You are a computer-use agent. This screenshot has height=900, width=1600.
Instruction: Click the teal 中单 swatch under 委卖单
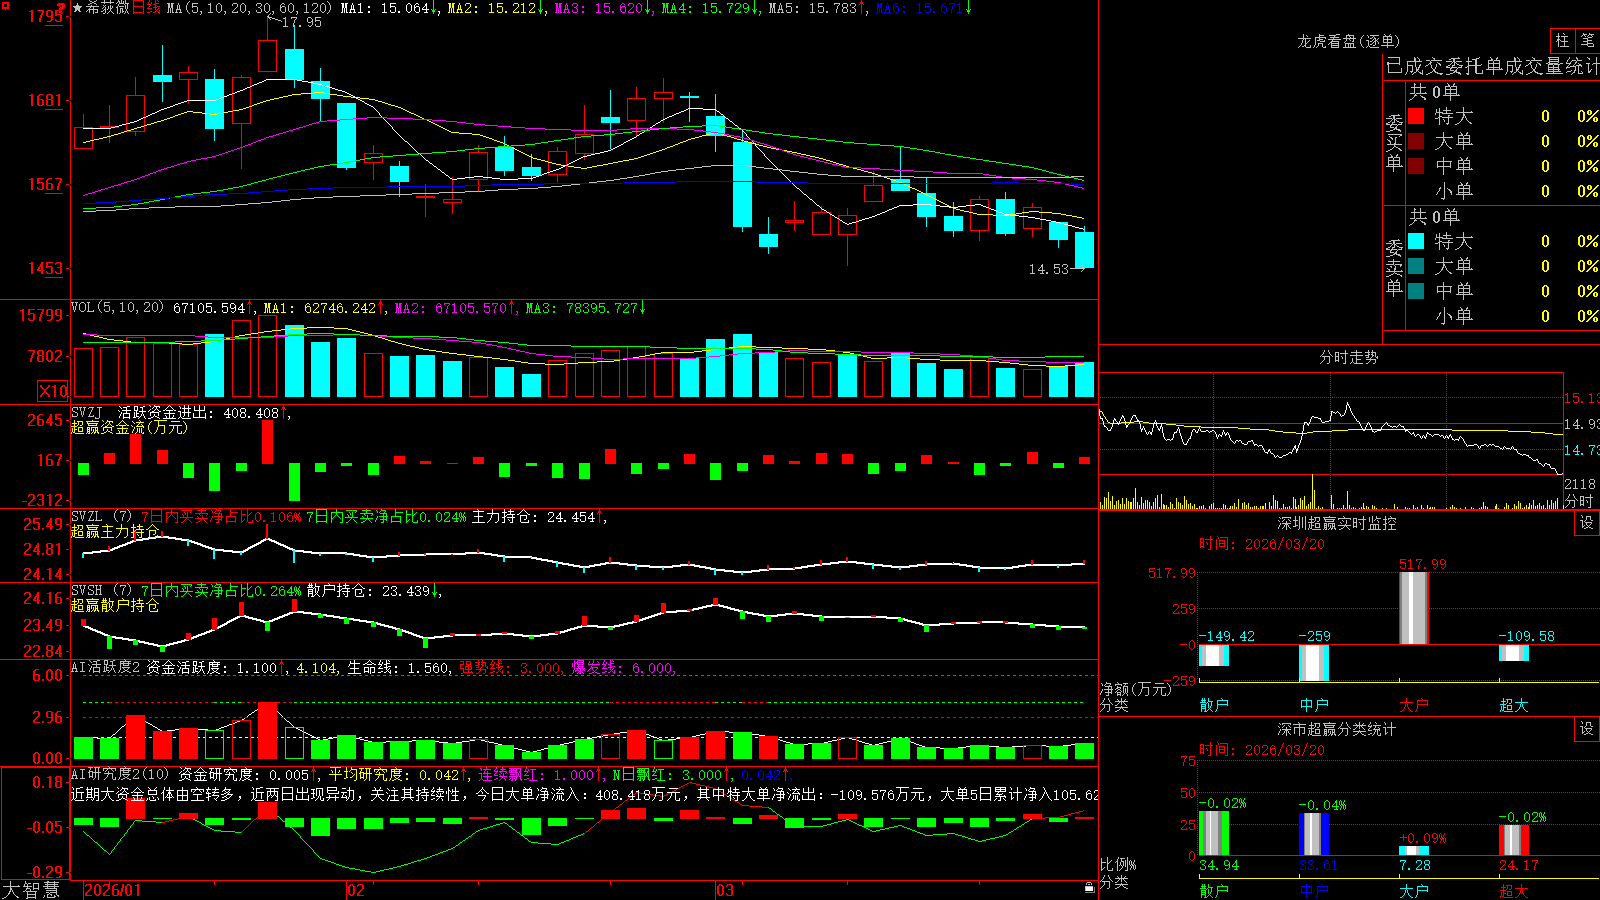point(1416,291)
